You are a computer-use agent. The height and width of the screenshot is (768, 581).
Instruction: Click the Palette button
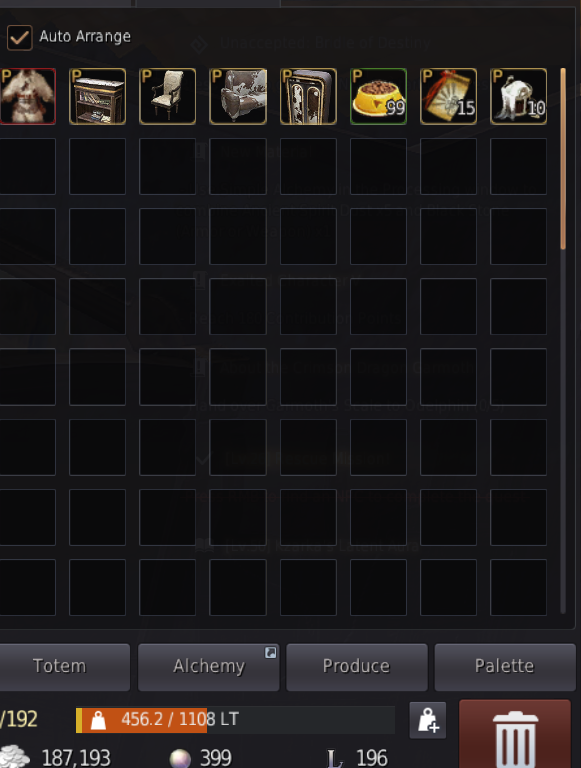tap(505, 667)
